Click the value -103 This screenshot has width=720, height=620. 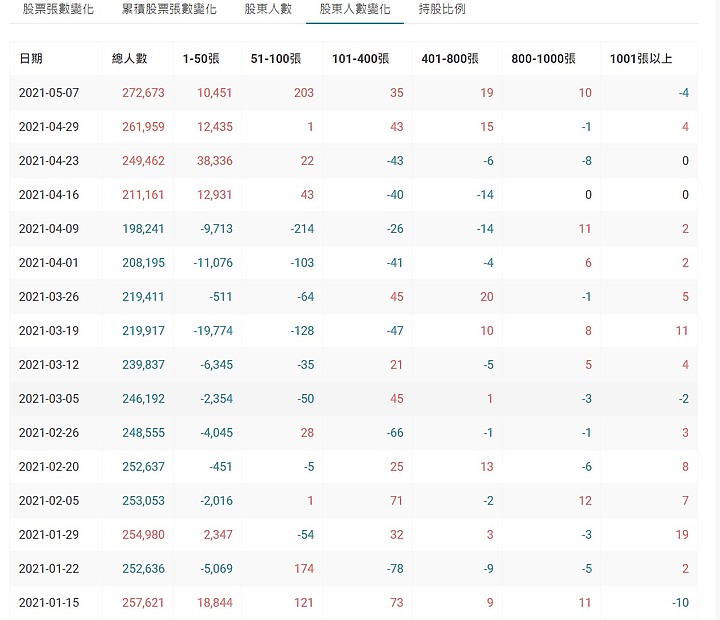pos(302,263)
